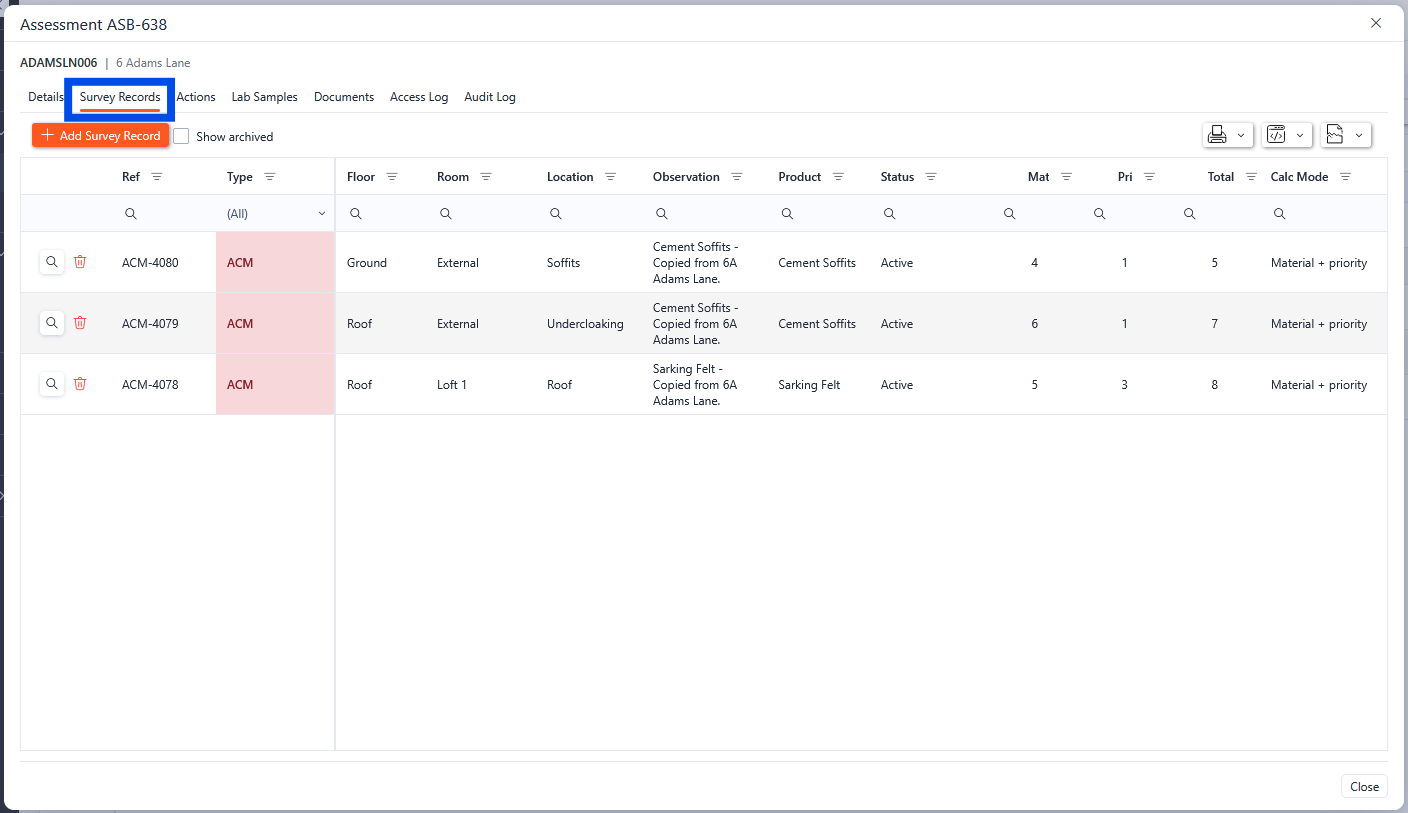Click the Add Survey Record button
This screenshot has width=1408, height=813.
[100, 136]
